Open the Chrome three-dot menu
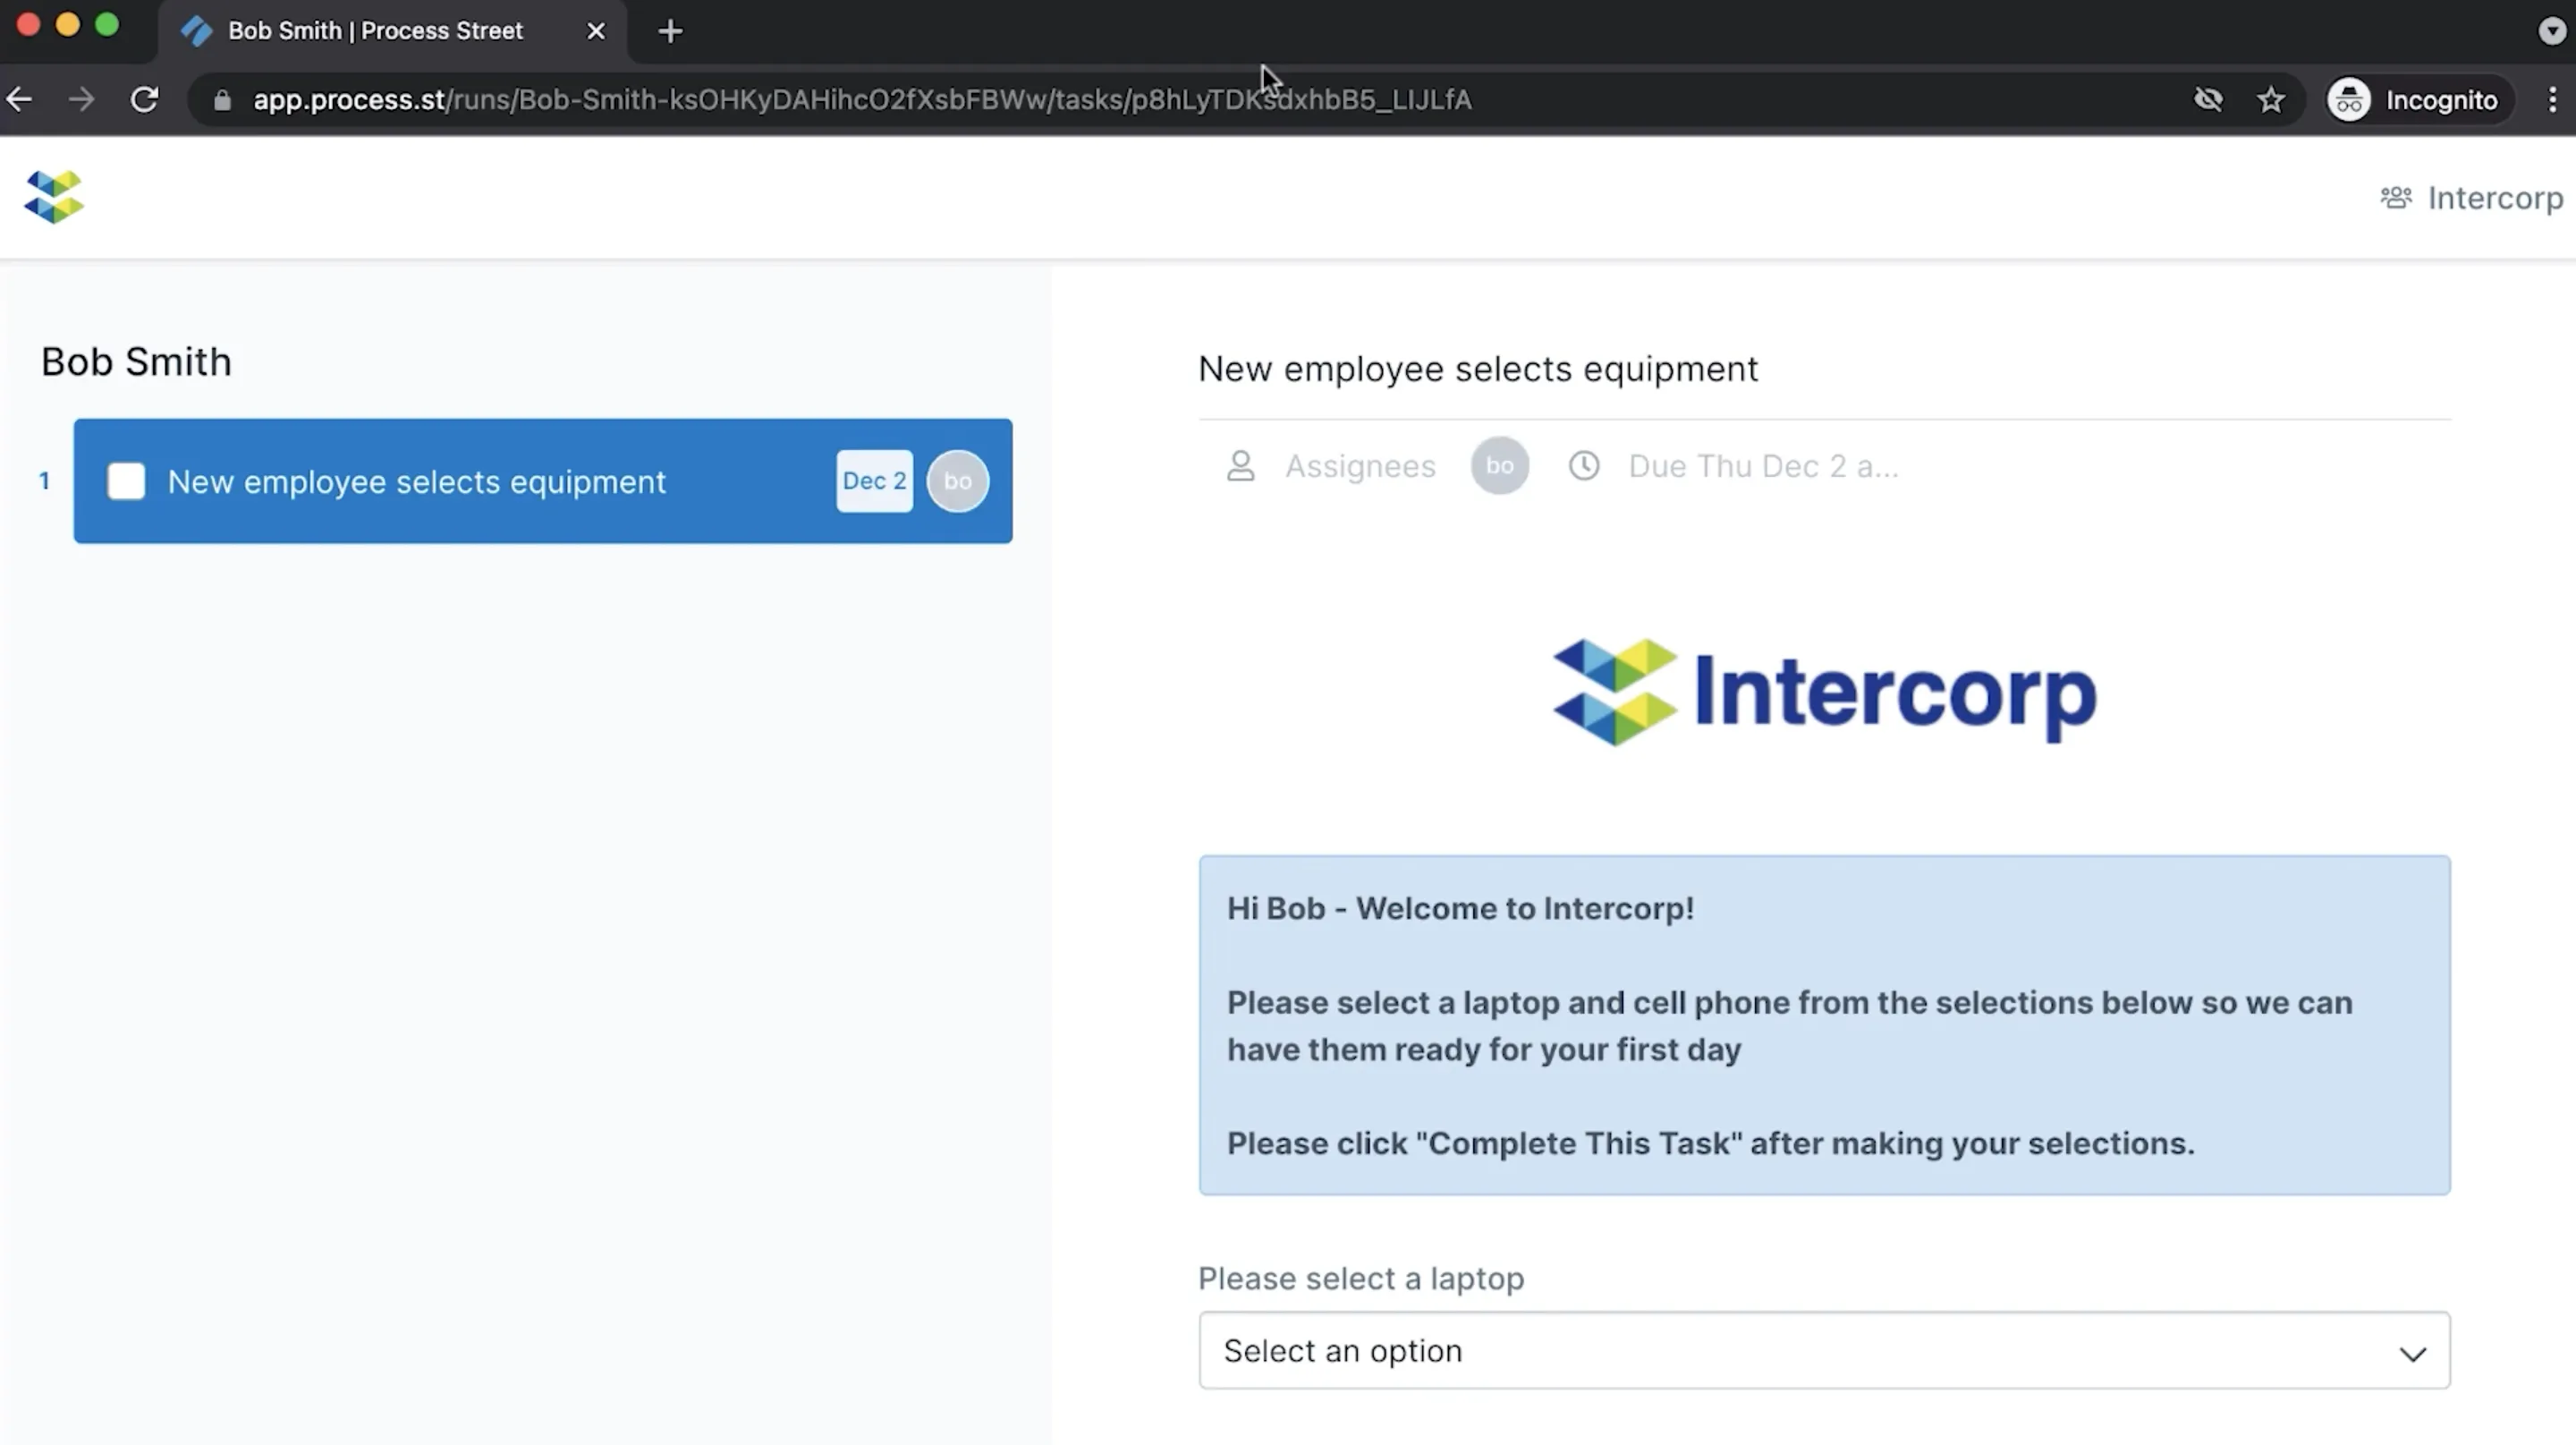This screenshot has width=2576, height=1445. (x=2553, y=99)
